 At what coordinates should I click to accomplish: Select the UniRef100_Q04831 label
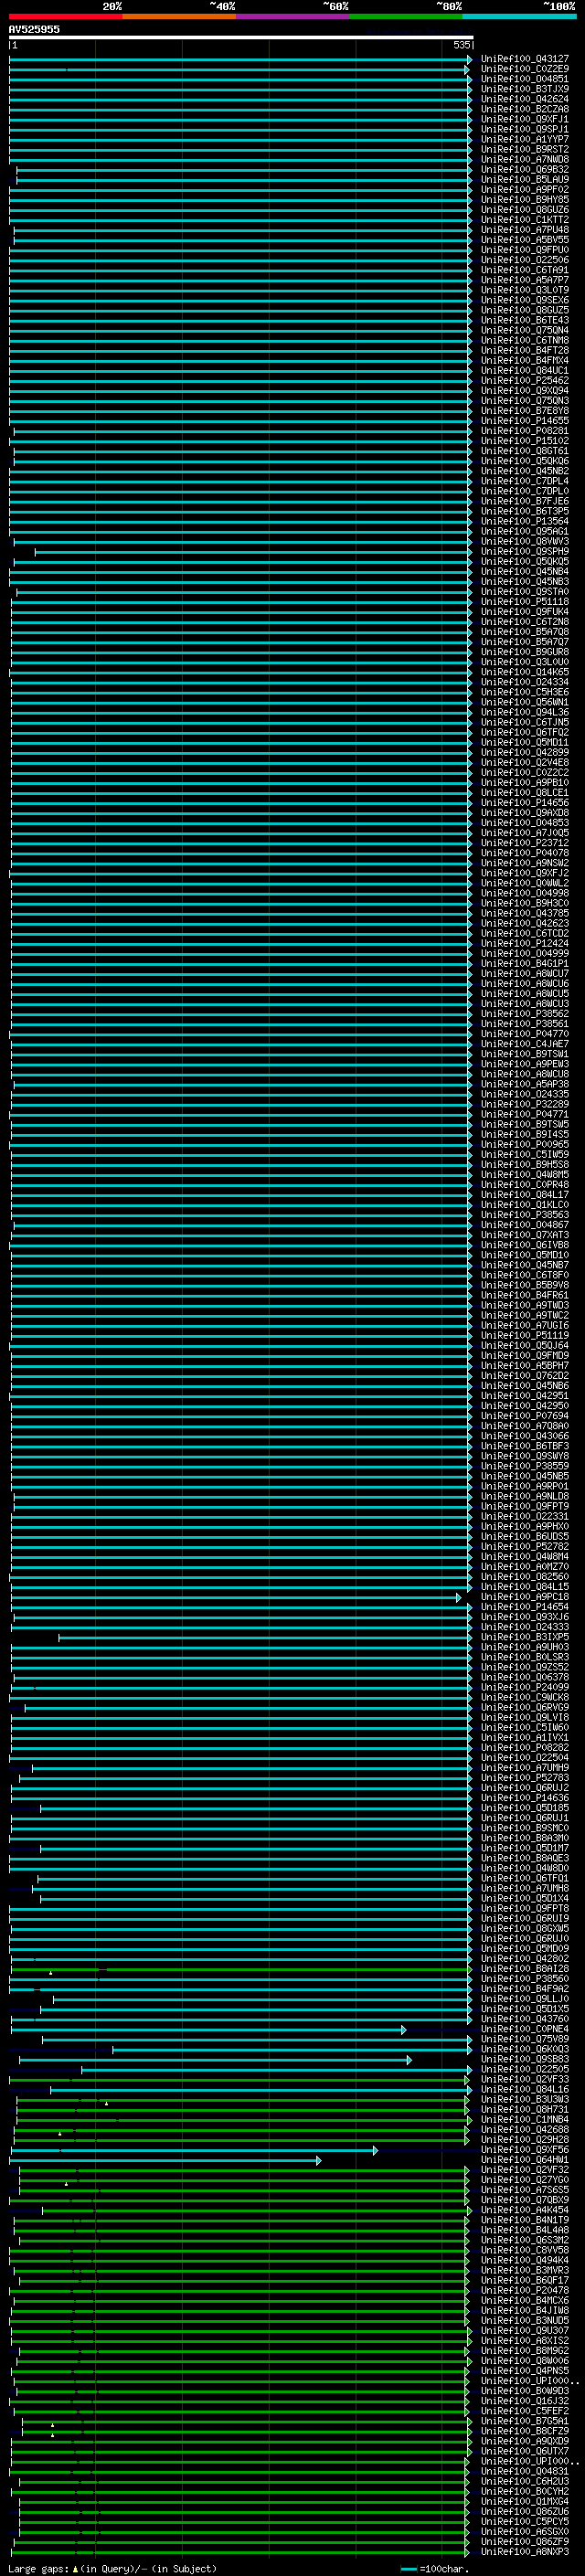525,2471
